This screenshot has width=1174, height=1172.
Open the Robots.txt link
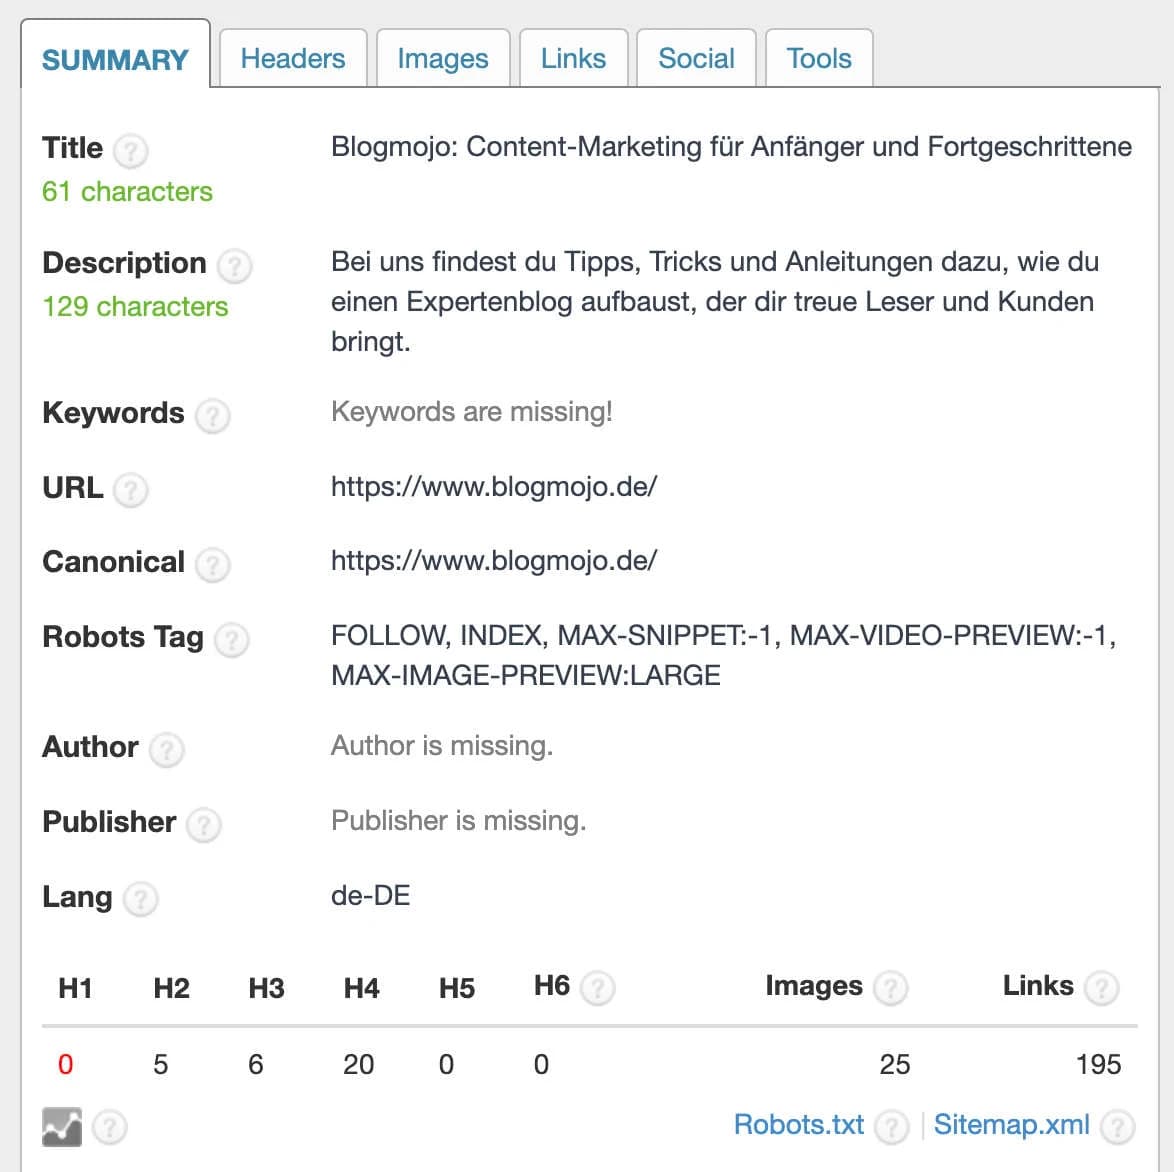coord(798,1124)
